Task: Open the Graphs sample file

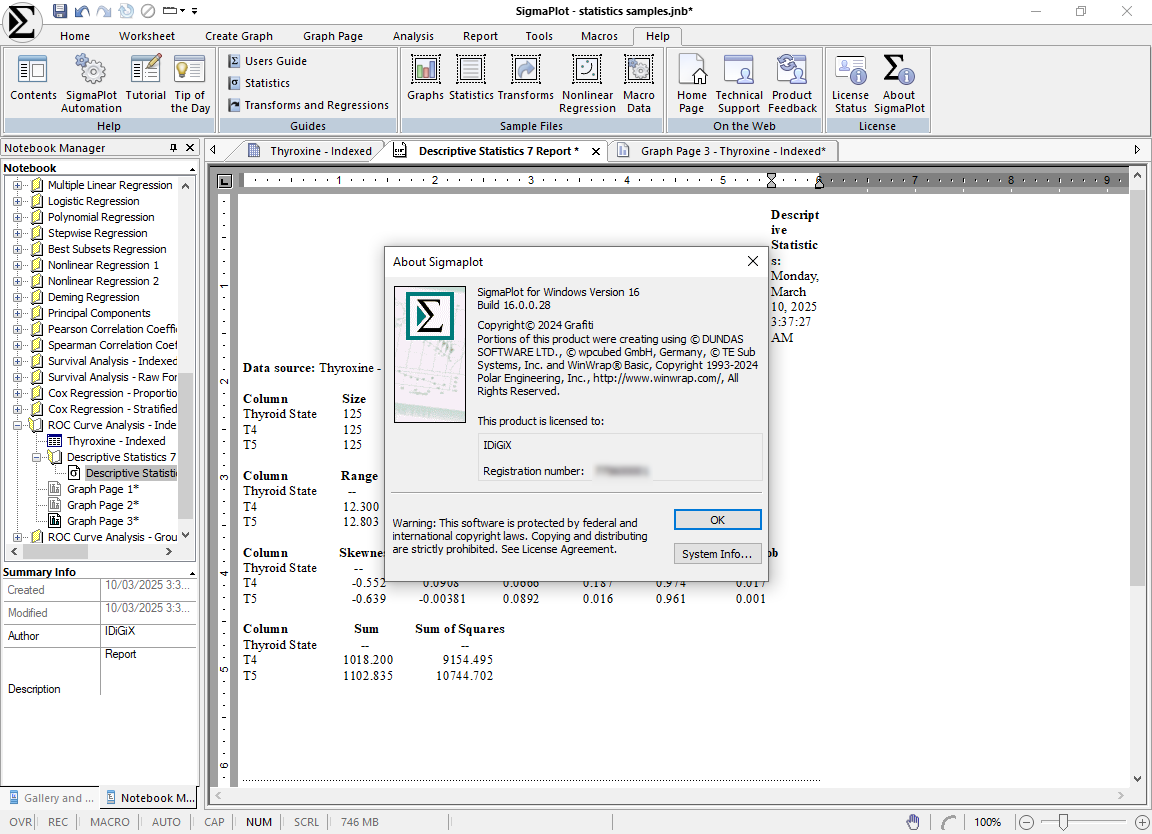Action: pos(425,78)
